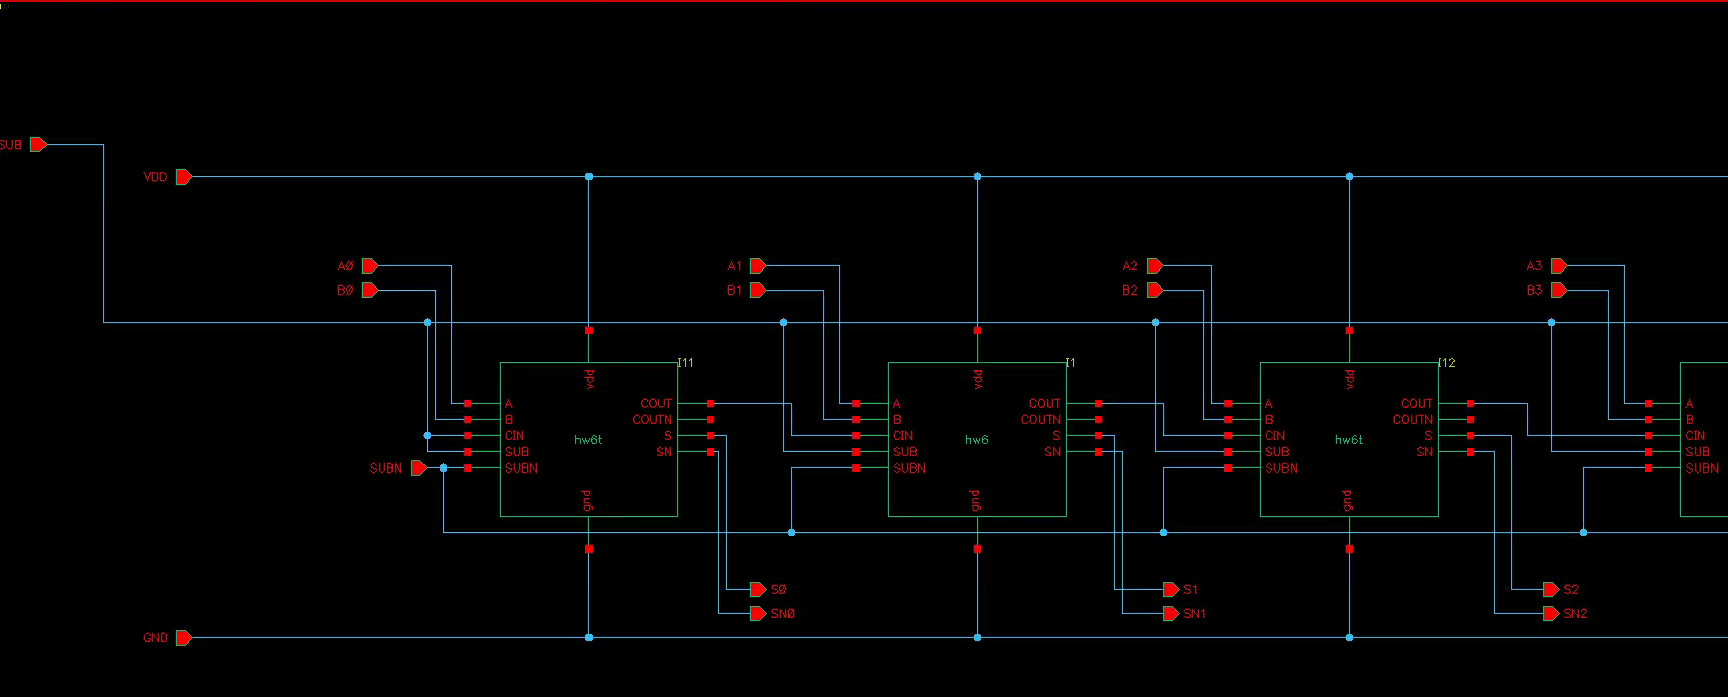
Task: Click the A2 input pin
Action: [1154, 266]
